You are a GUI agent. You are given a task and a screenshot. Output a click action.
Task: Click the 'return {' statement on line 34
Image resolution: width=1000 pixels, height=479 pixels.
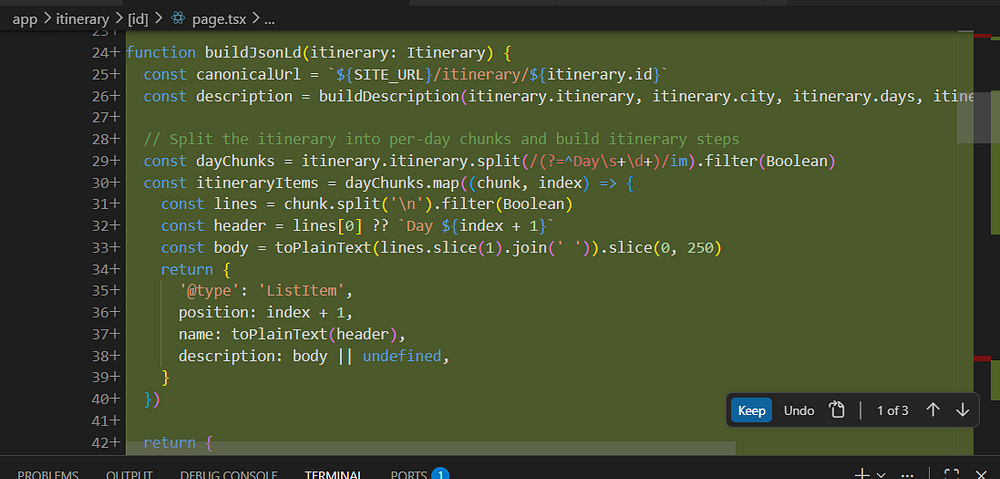tap(195, 269)
